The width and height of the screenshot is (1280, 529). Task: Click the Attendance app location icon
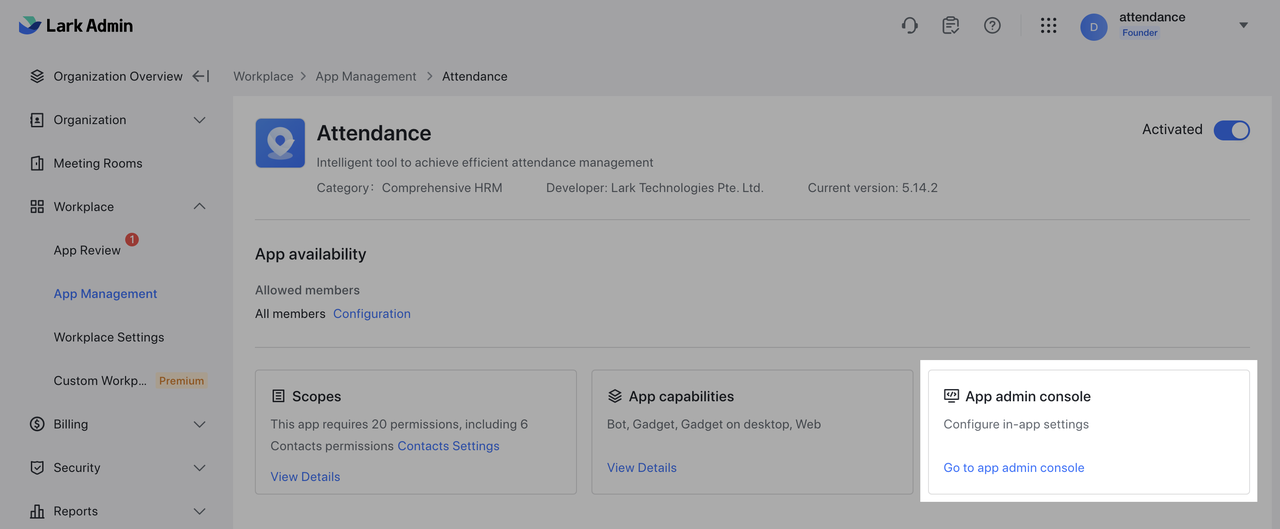click(x=280, y=143)
